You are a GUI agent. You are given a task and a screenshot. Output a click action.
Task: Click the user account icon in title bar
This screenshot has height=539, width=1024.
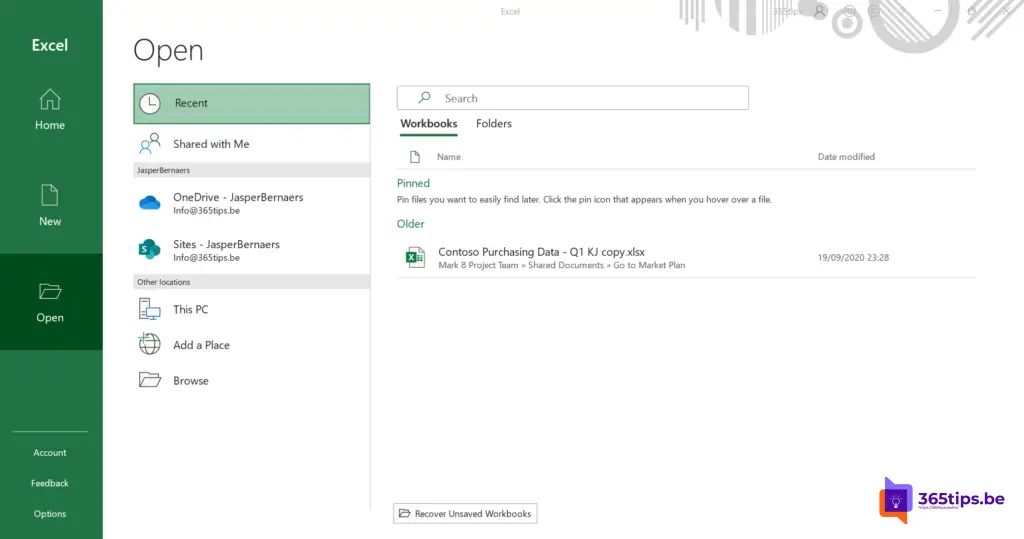819,11
